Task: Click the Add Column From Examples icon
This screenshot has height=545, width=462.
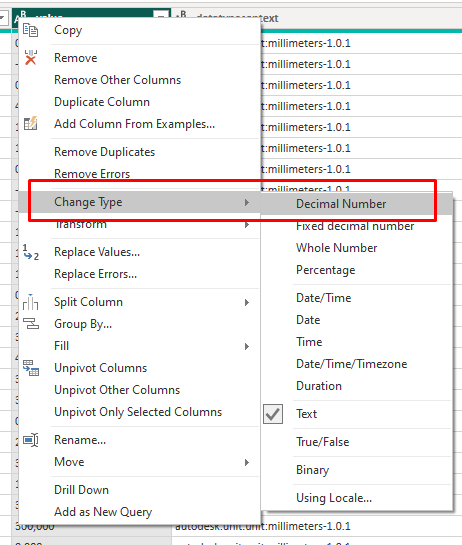Action: [31, 123]
